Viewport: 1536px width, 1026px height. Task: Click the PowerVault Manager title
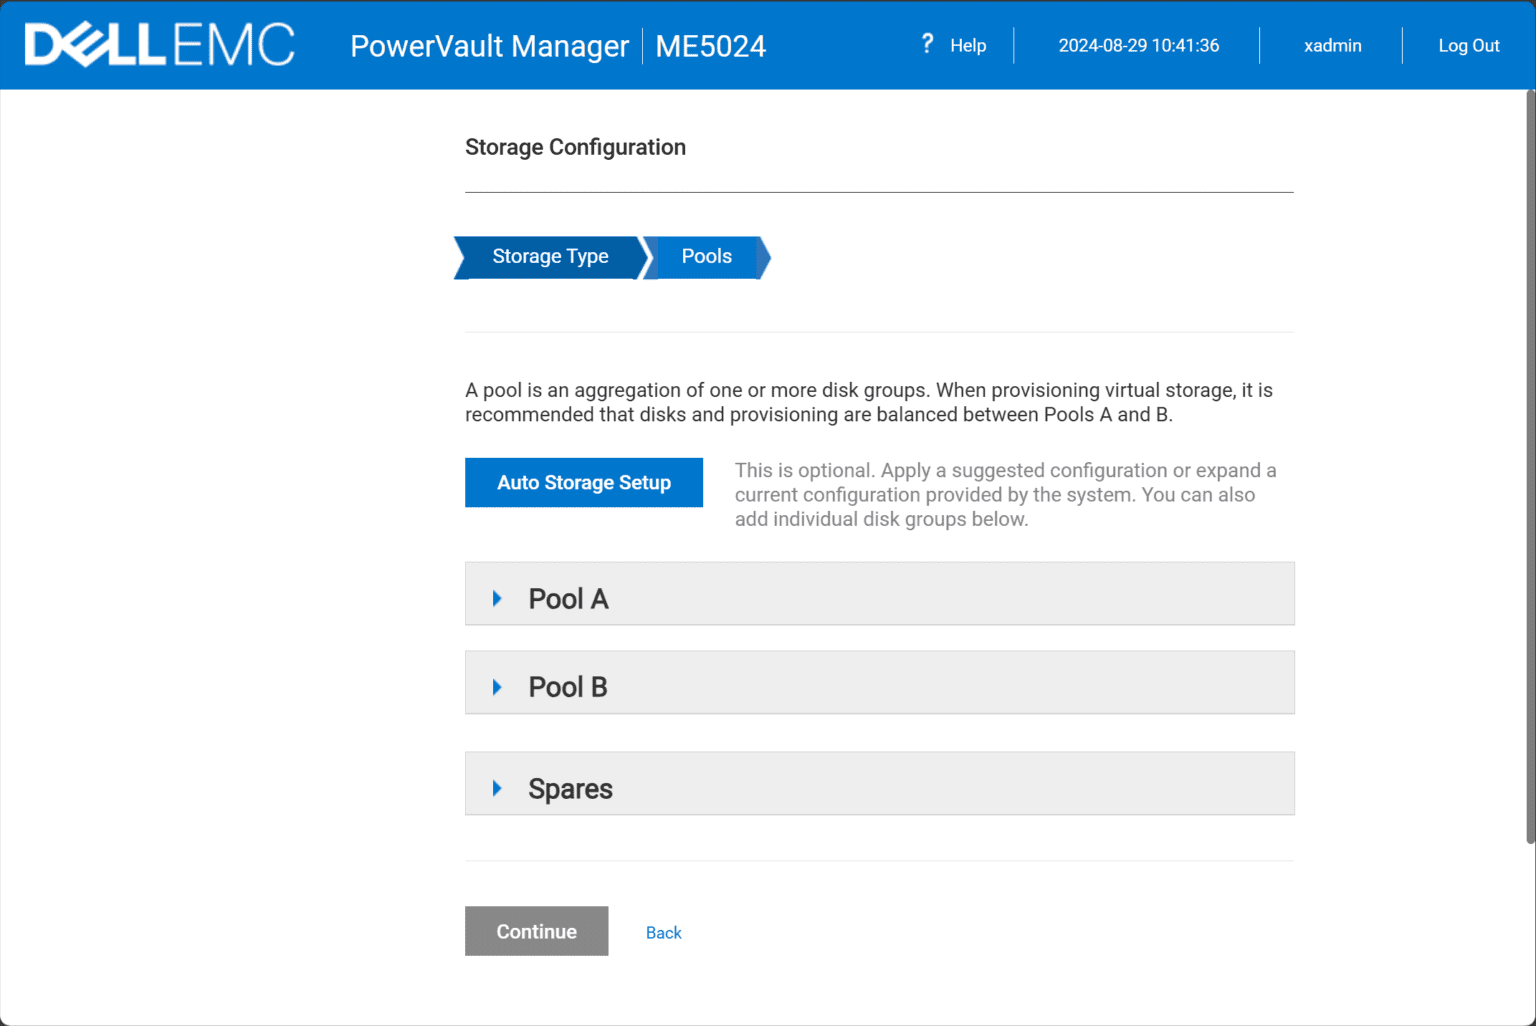pyautogui.click(x=489, y=46)
